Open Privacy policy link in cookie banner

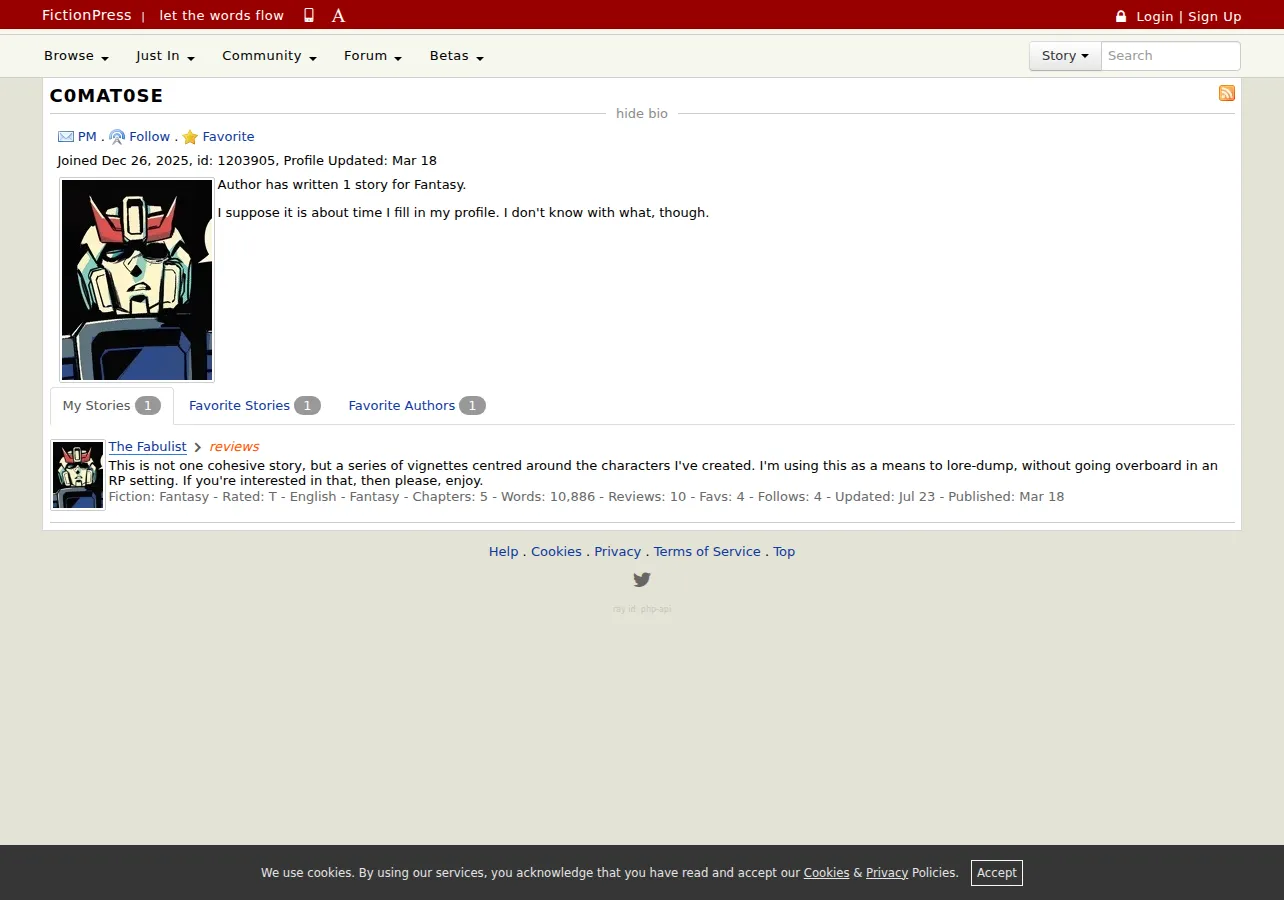point(887,873)
